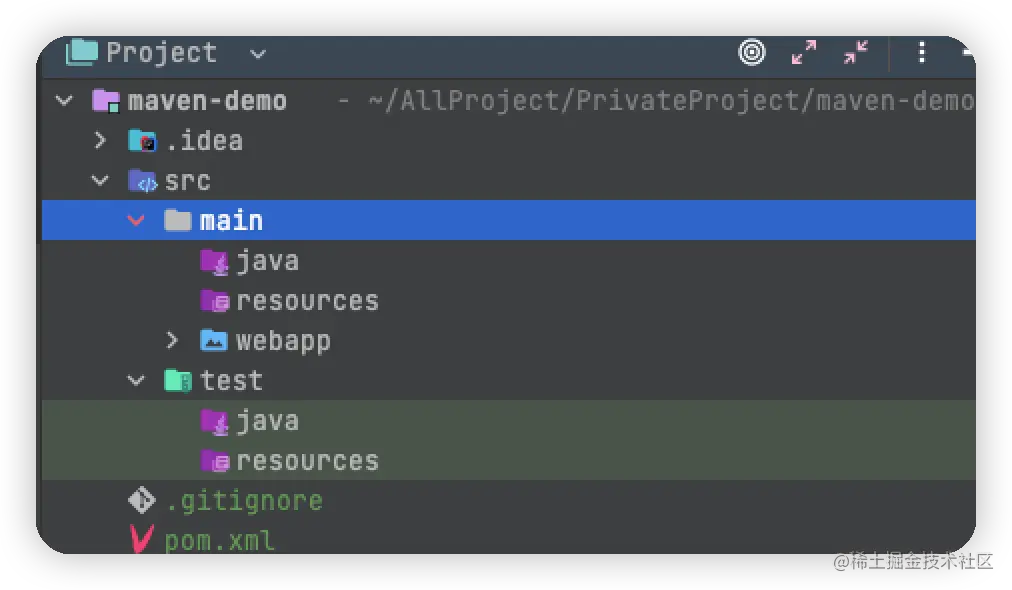Open the Project view dropdown arrow

258,54
